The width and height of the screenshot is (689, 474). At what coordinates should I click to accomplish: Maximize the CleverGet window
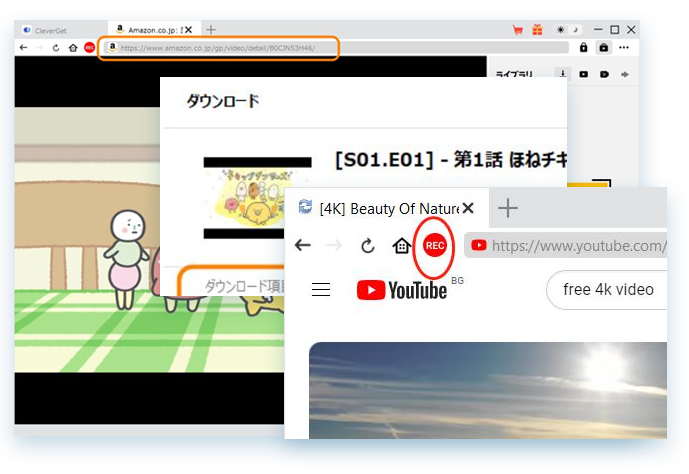tap(615, 30)
